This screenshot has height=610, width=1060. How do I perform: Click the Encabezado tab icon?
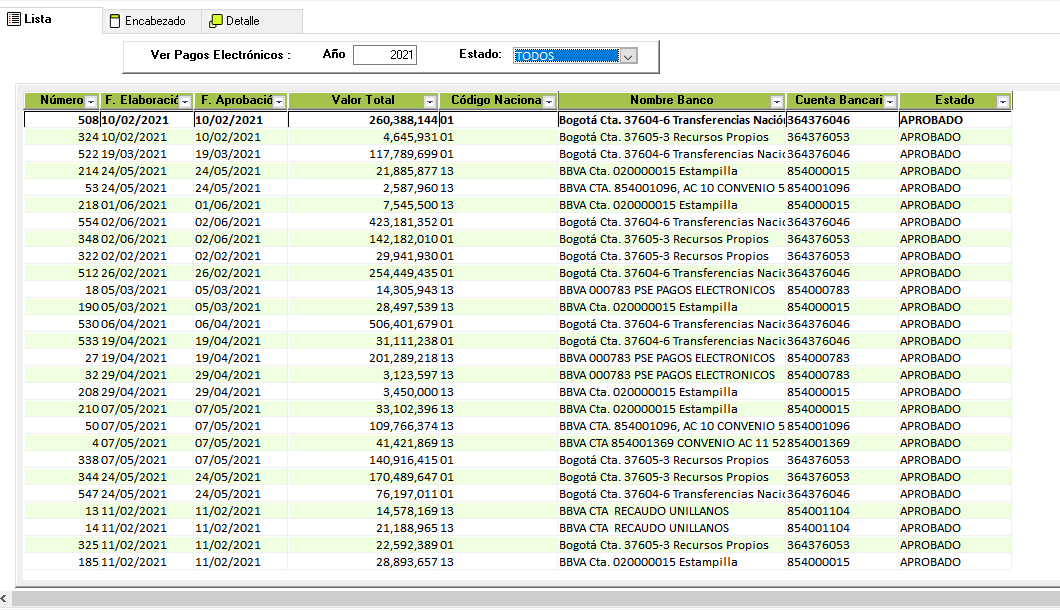115,21
